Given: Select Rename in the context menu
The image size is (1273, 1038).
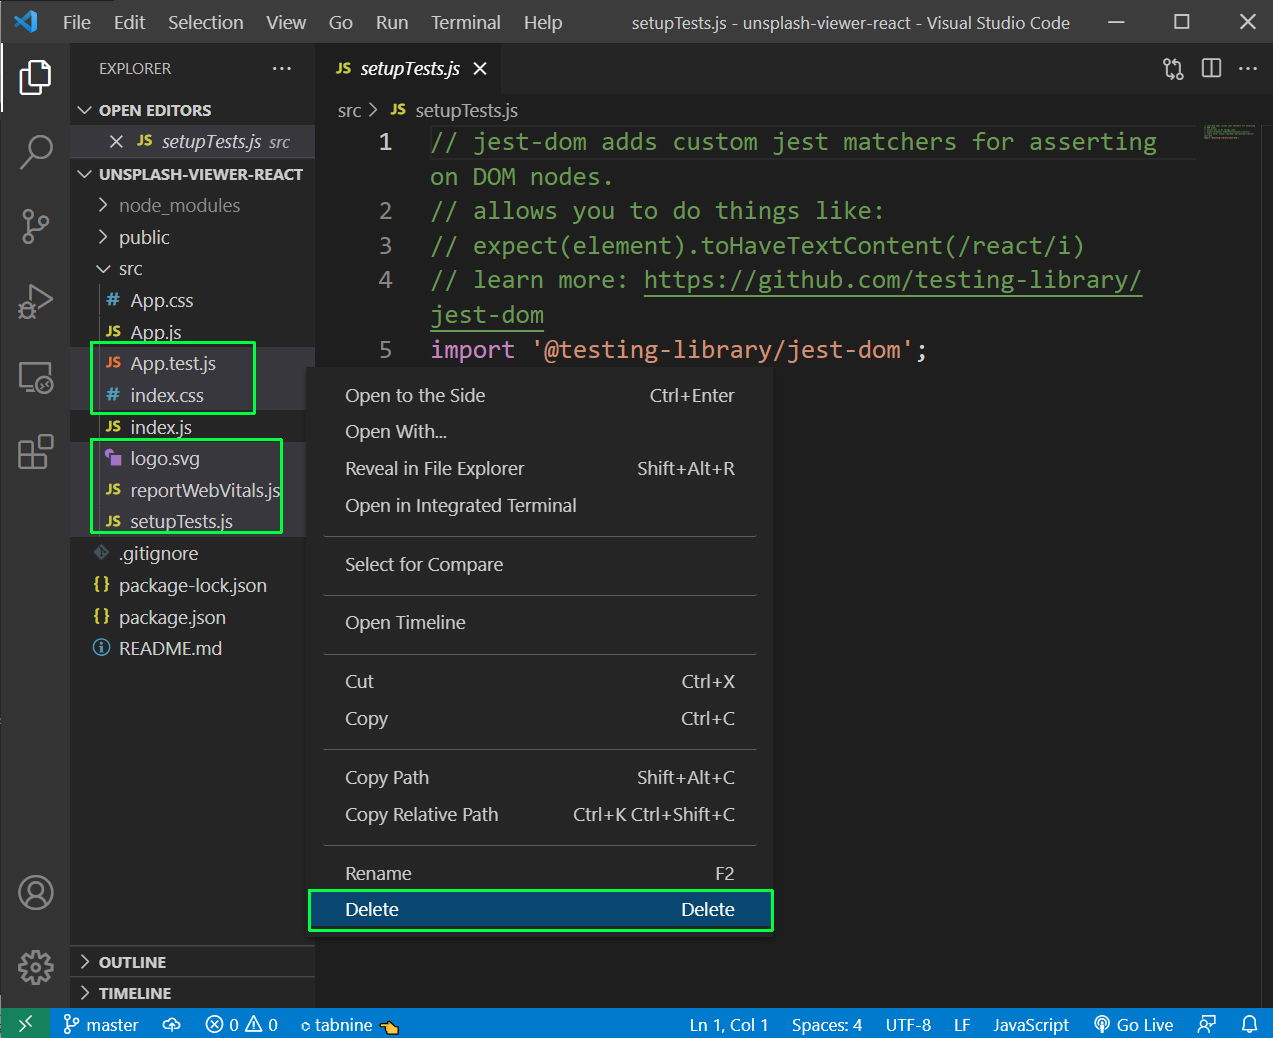Looking at the screenshot, I should pos(540,873).
